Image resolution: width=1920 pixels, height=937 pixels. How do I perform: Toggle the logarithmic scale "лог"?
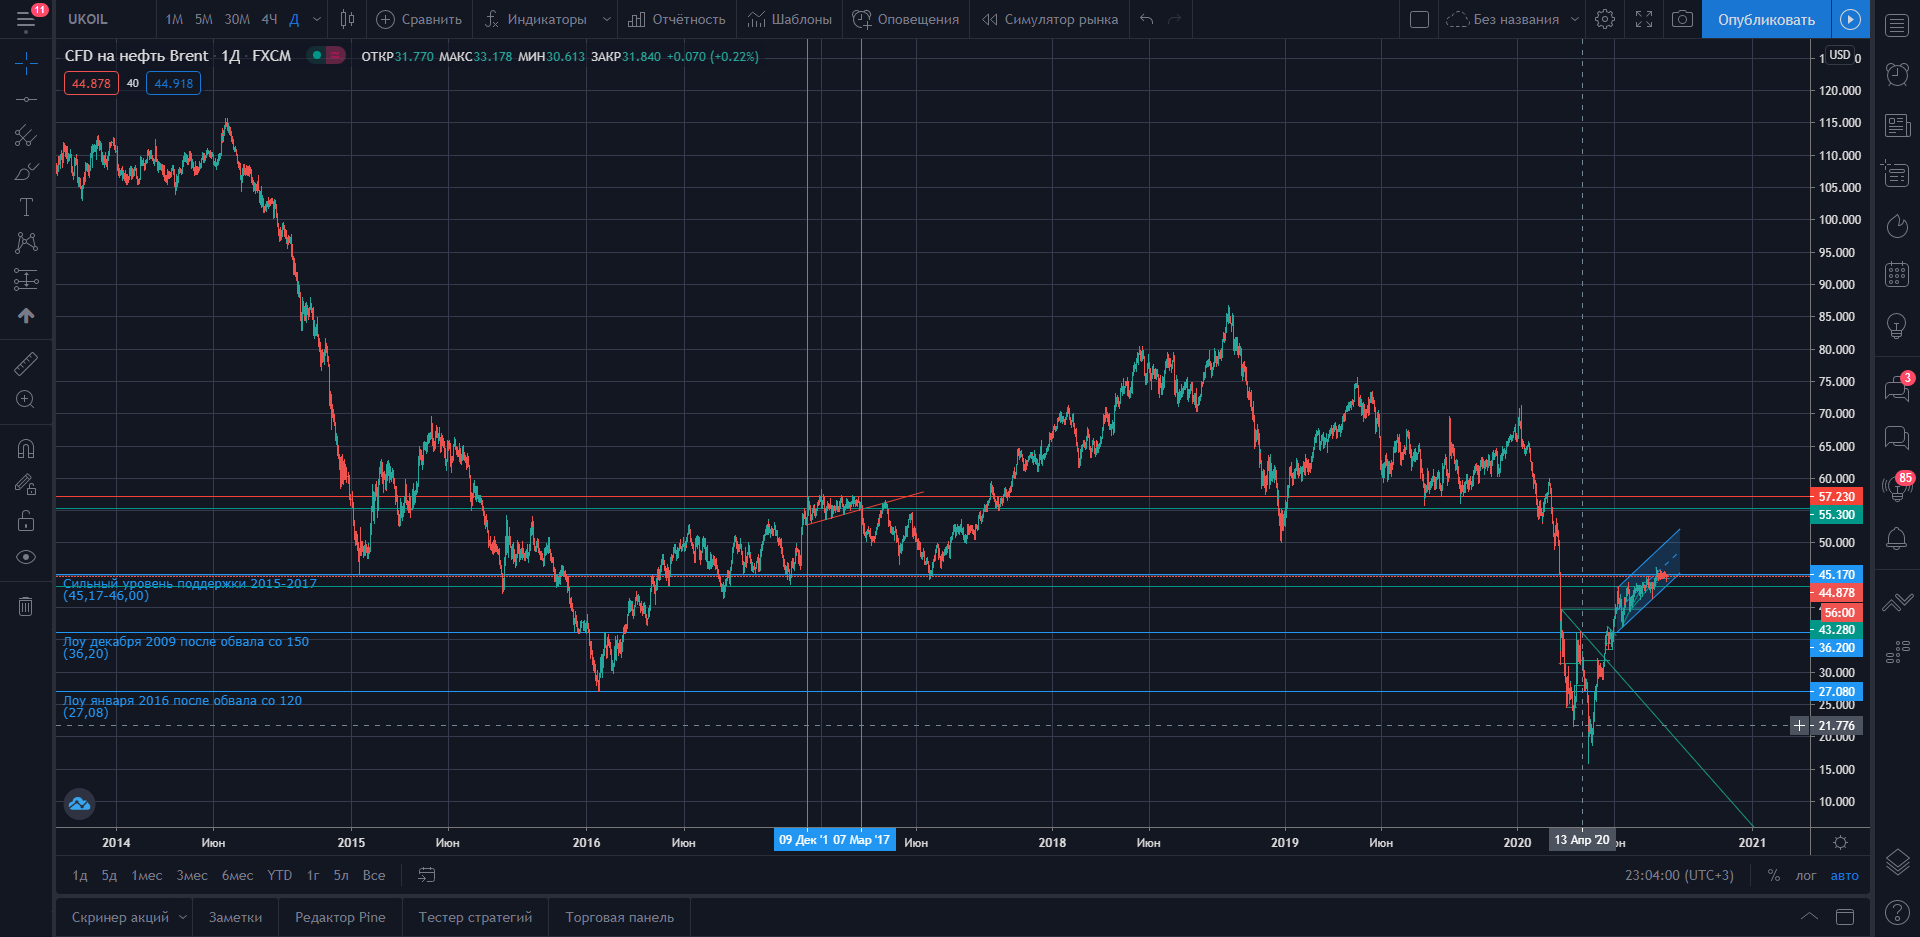click(x=1805, y=875)
